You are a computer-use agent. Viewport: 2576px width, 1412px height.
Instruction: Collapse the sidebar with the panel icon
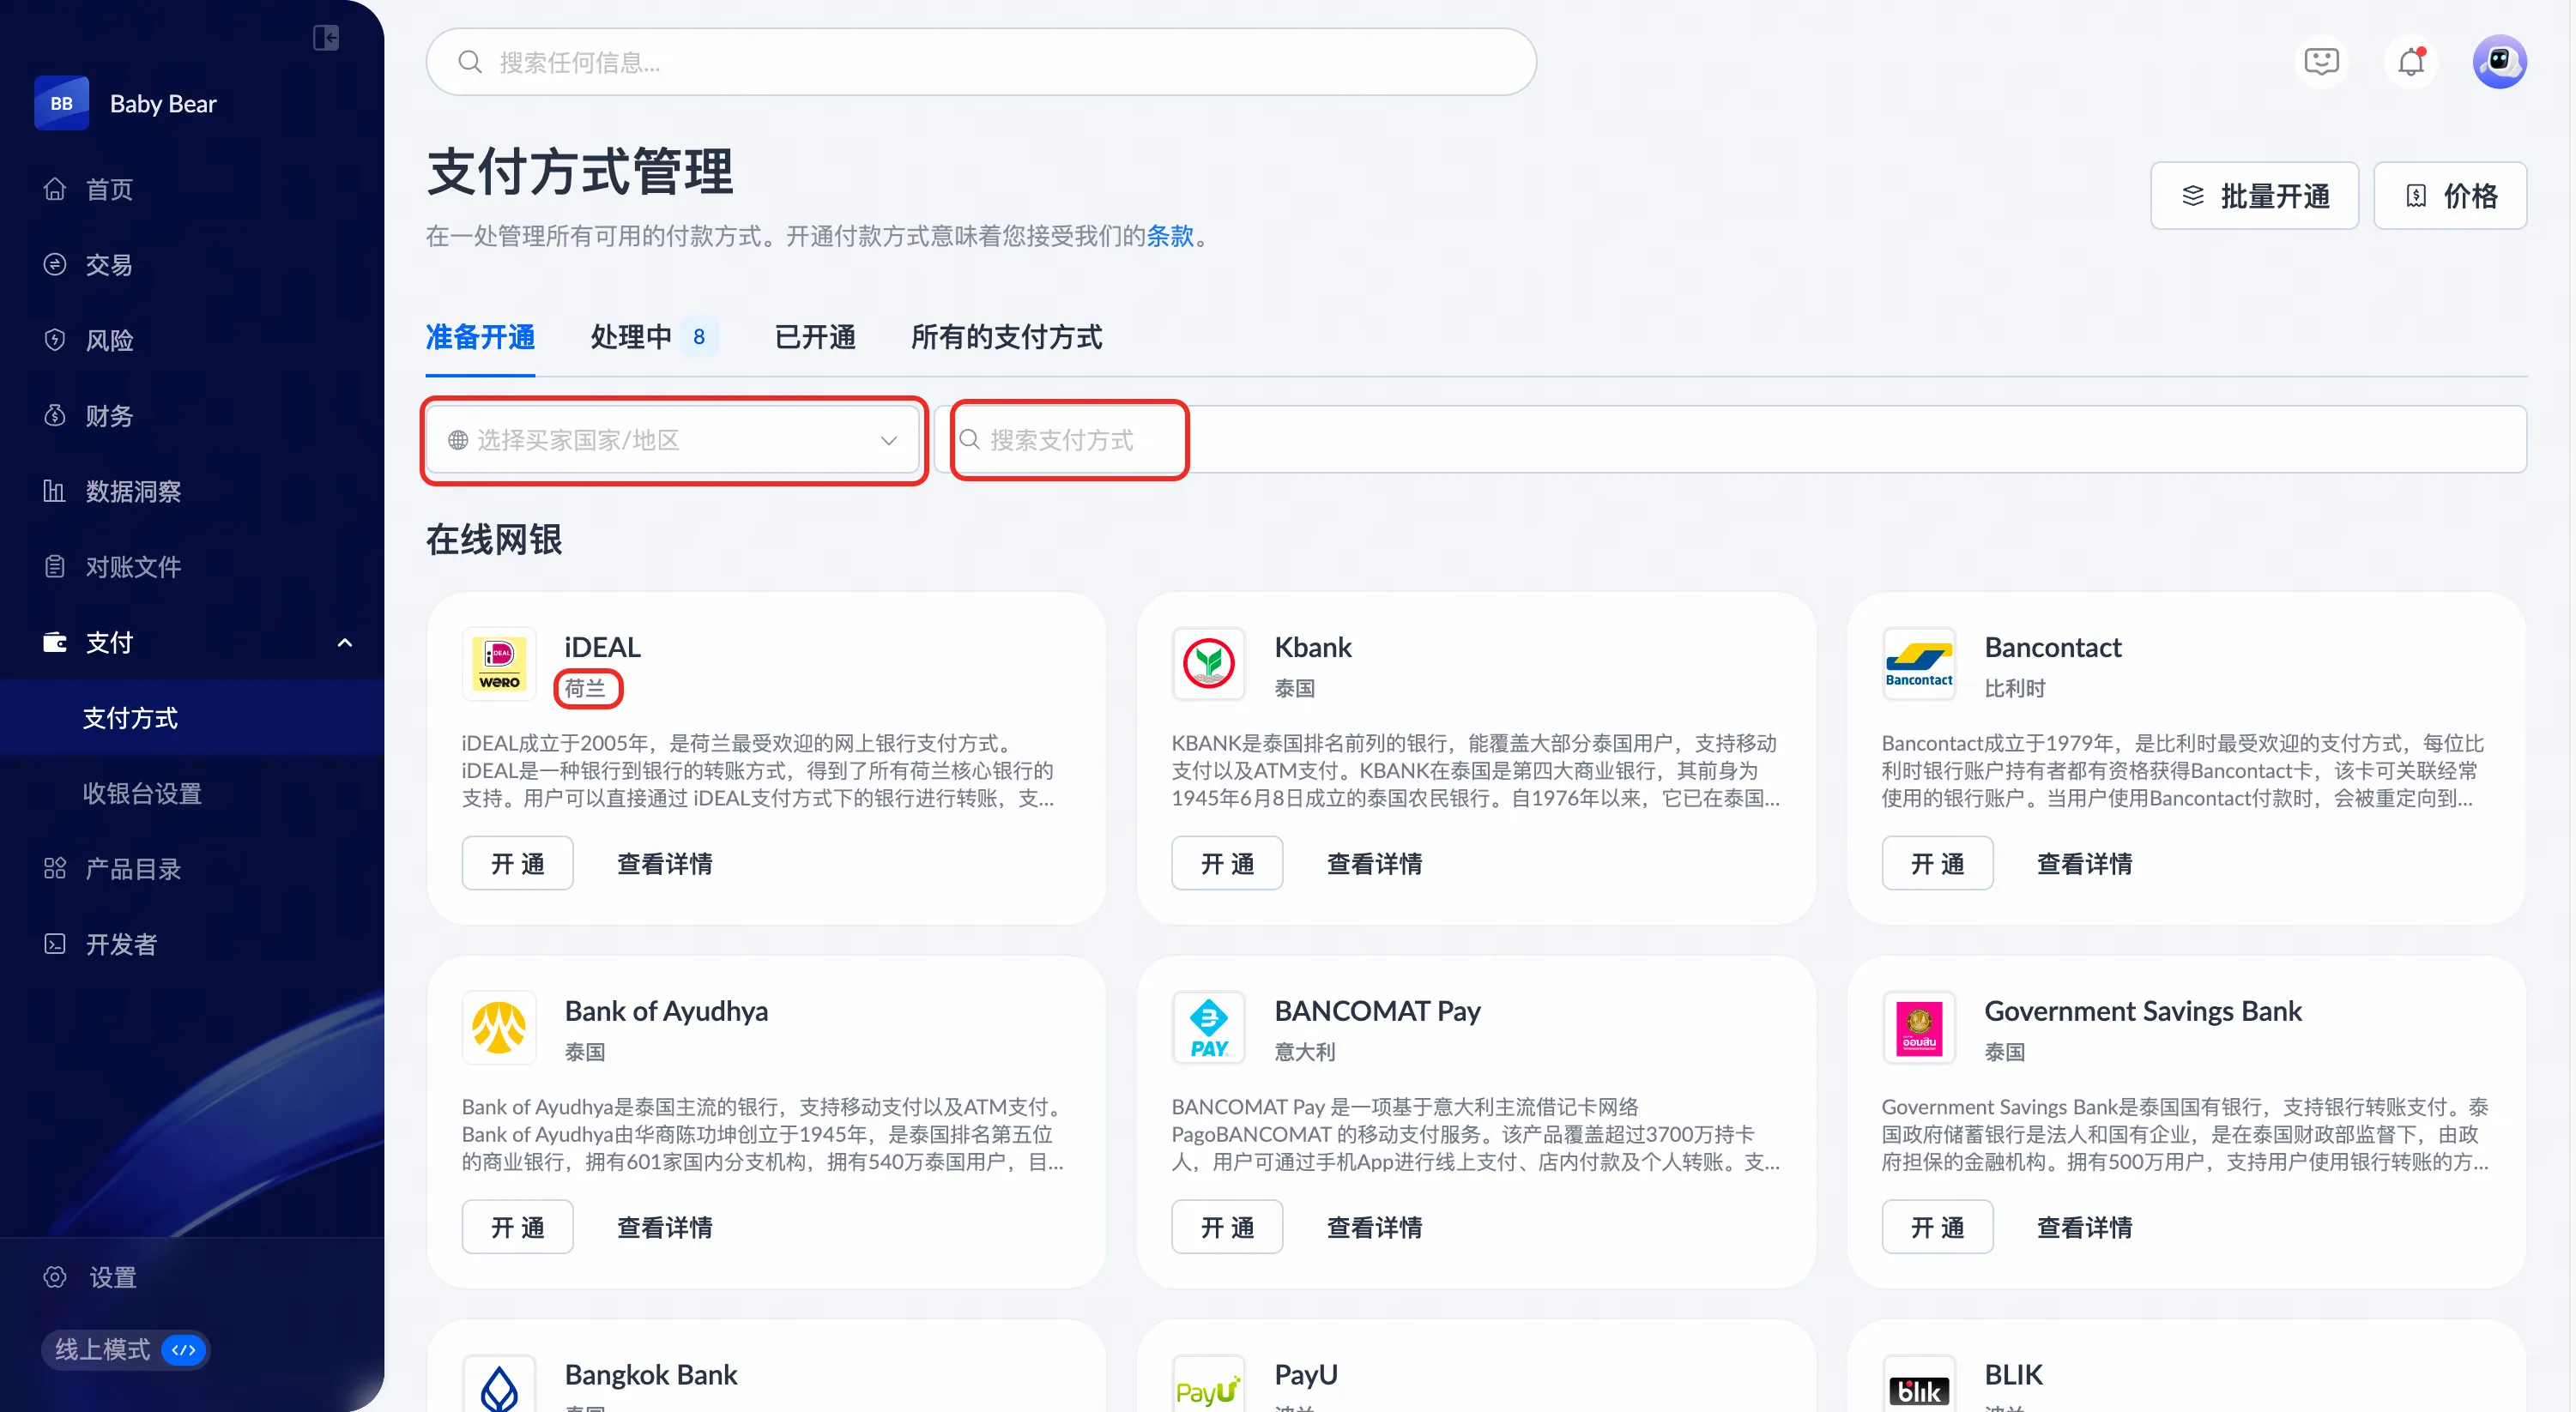(325, 38)
